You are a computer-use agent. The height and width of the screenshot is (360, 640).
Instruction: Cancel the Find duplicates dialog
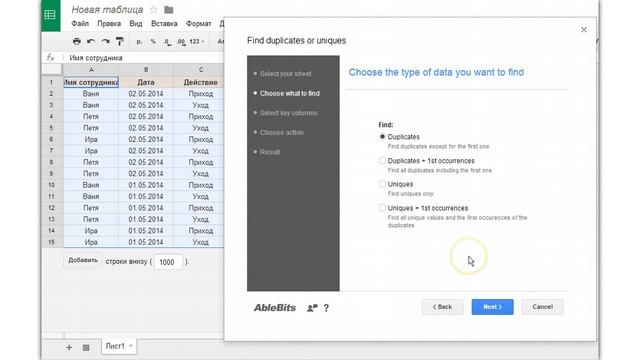coord(542,307)
